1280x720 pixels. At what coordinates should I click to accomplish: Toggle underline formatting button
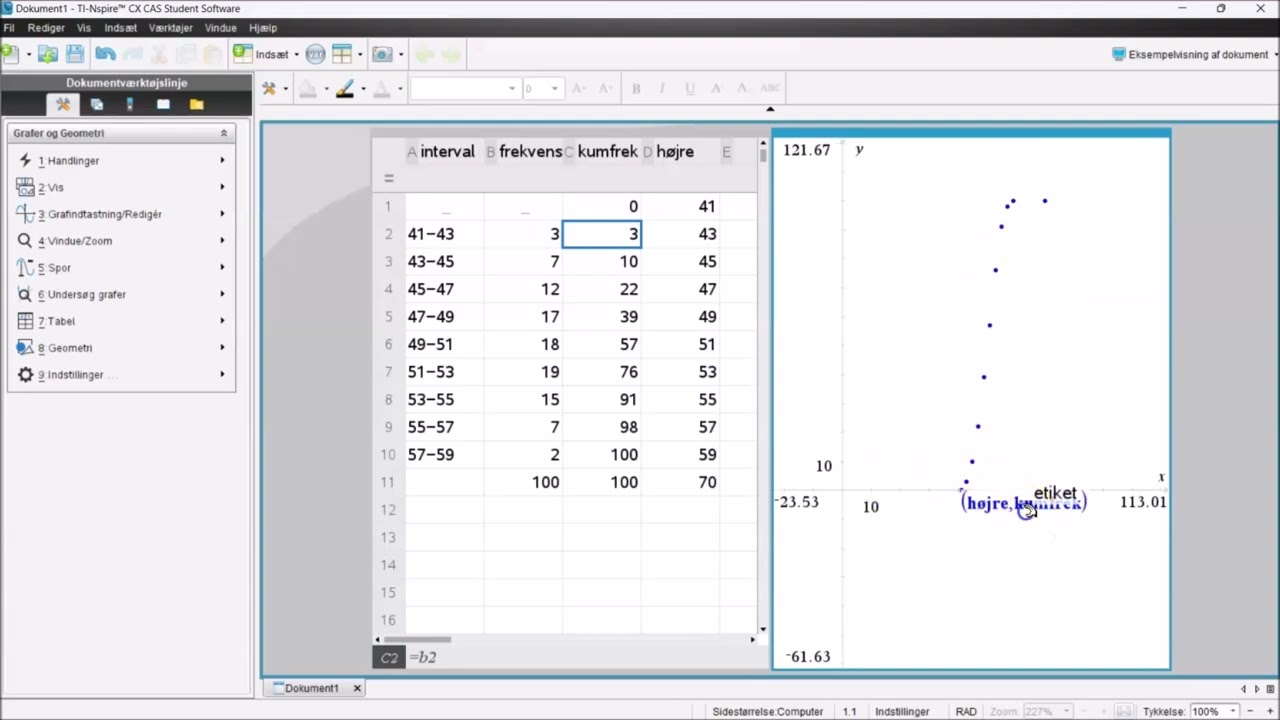pos(689,88)
